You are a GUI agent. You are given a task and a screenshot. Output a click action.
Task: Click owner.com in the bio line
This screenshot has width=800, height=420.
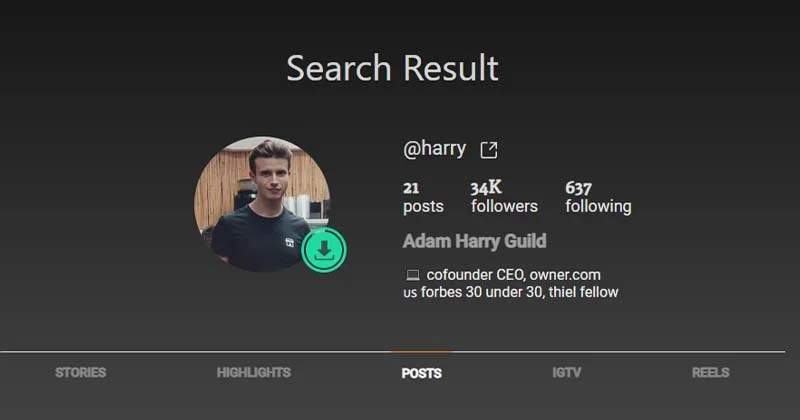click(x=565, y=275)
